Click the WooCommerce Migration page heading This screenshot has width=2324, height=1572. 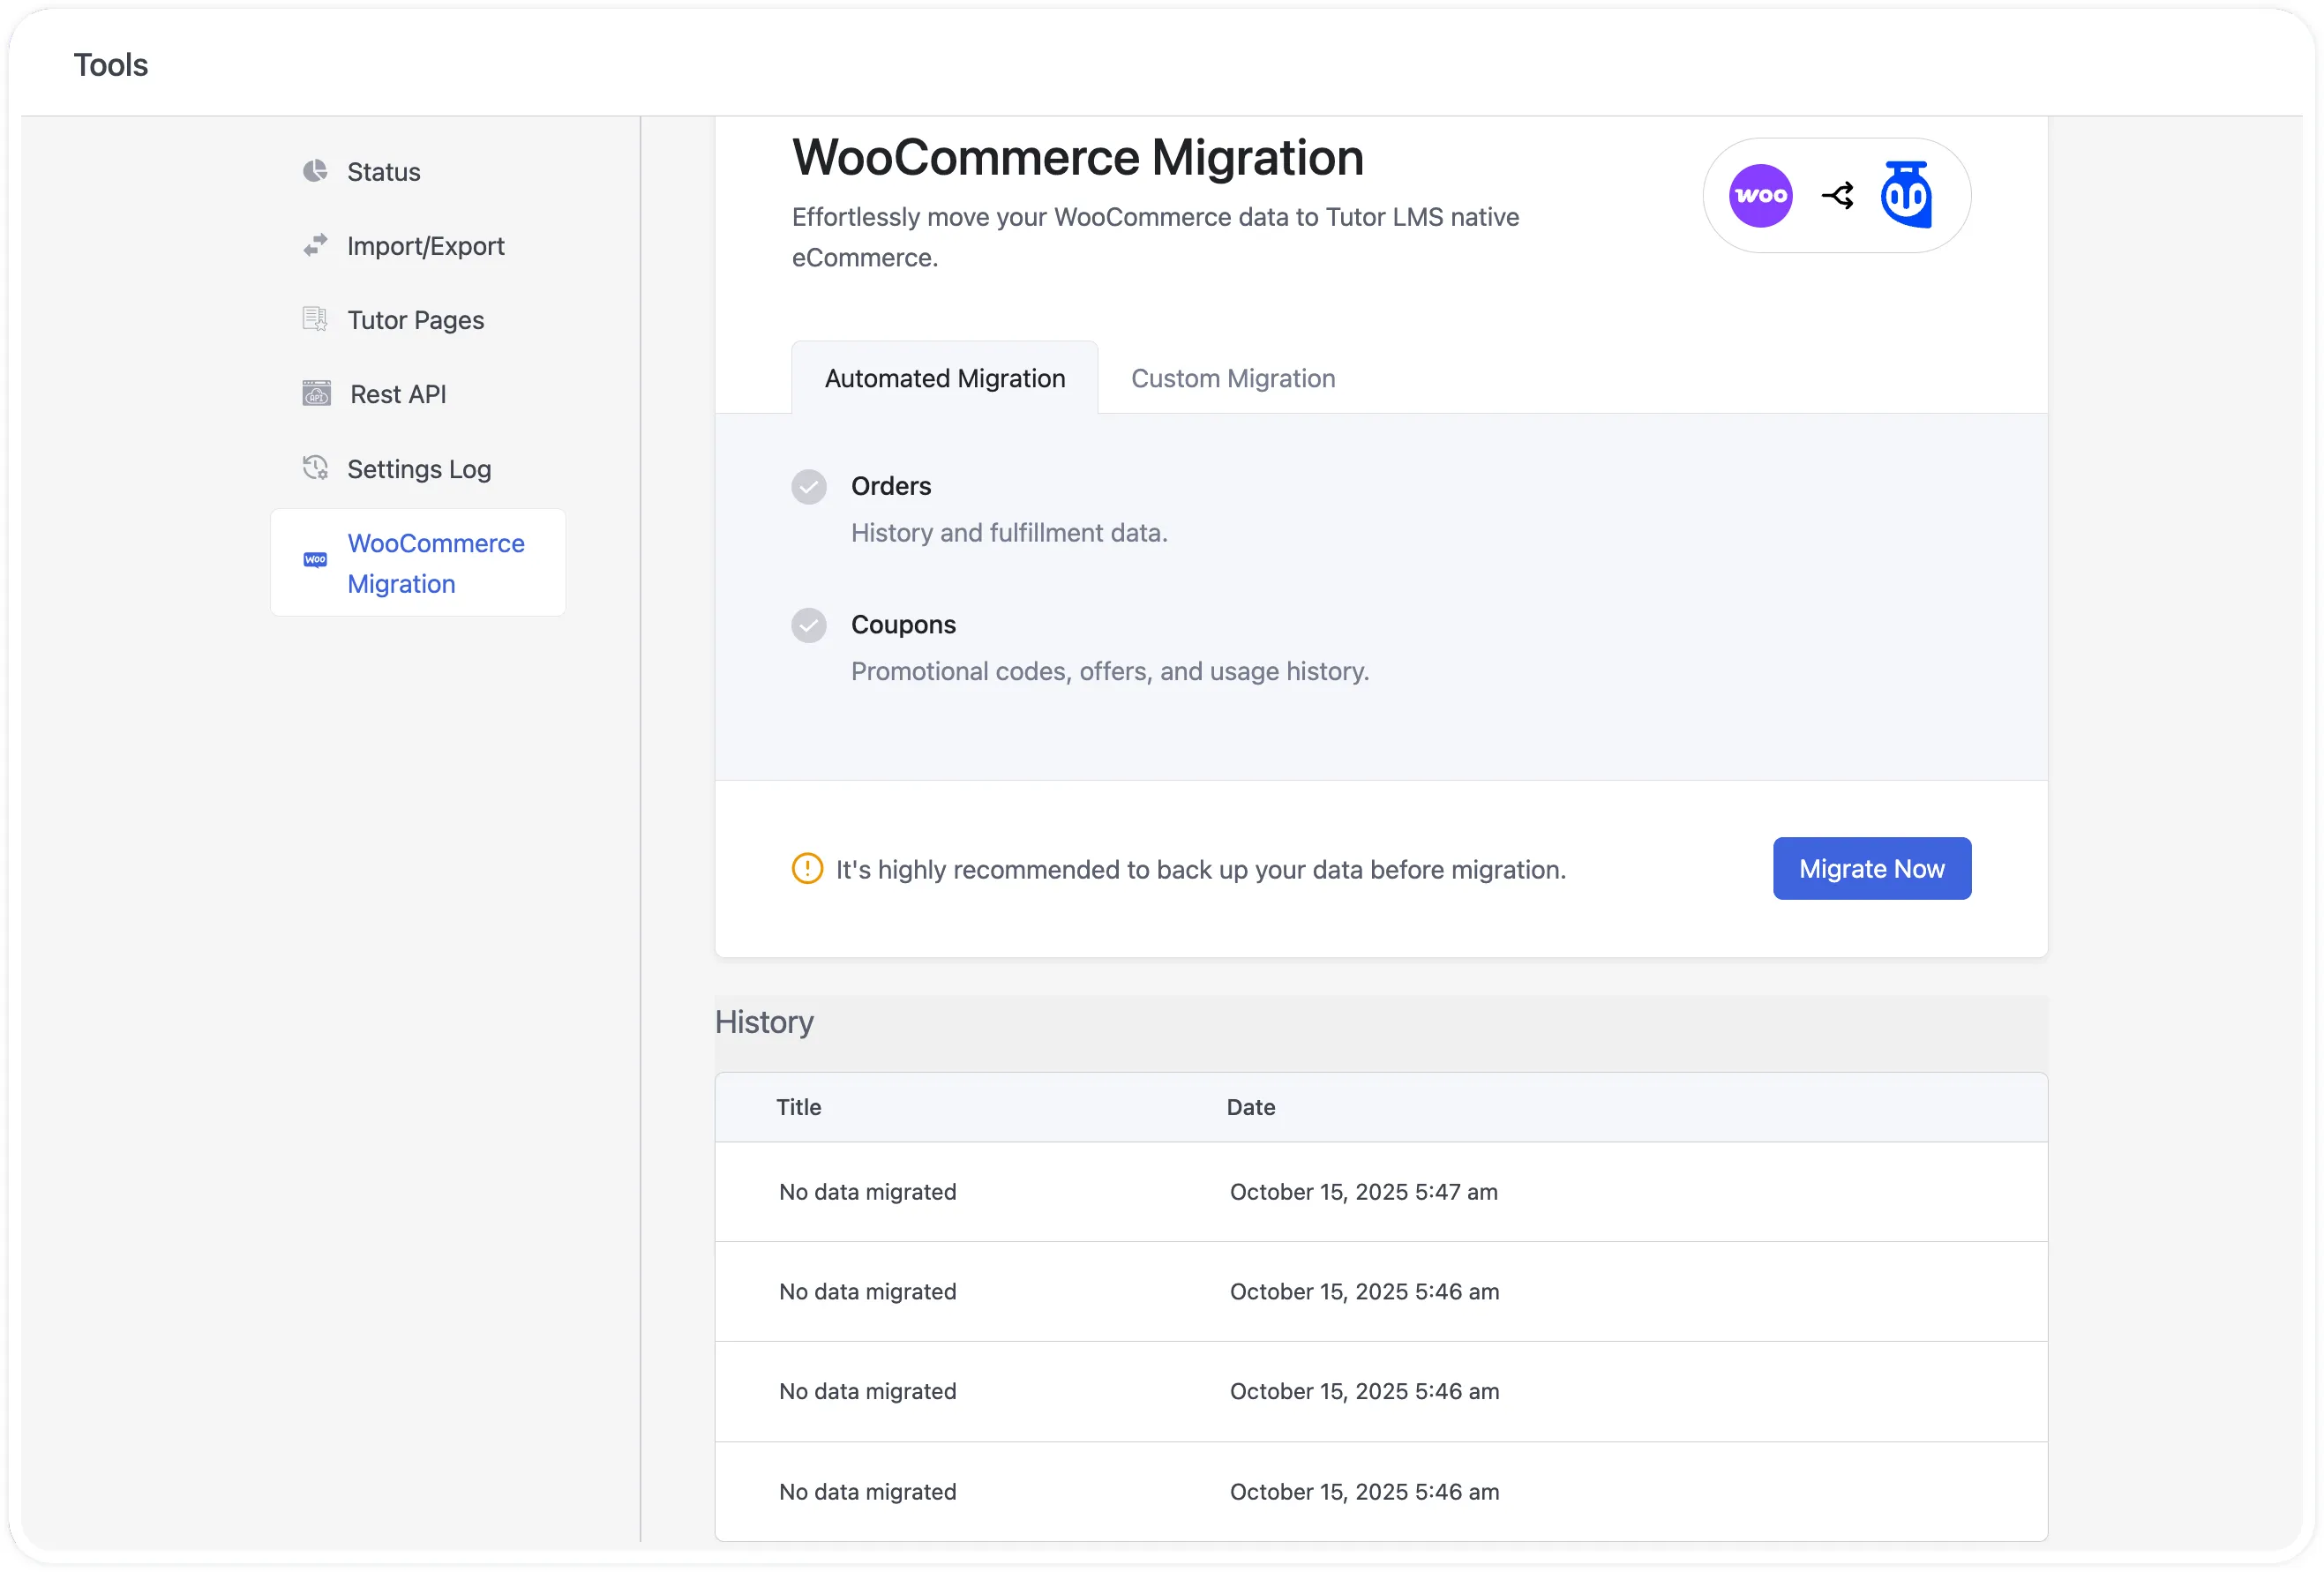tap(1078, 158)
